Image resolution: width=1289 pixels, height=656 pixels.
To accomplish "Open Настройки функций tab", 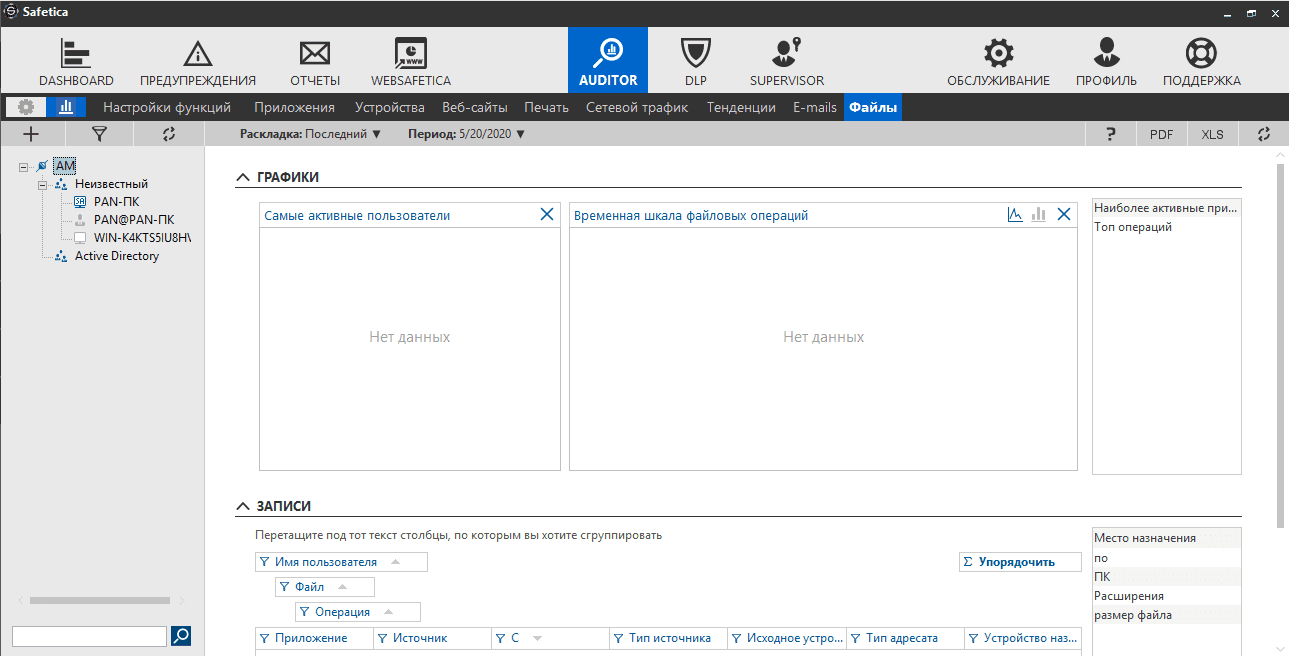I will coord(167,107).
